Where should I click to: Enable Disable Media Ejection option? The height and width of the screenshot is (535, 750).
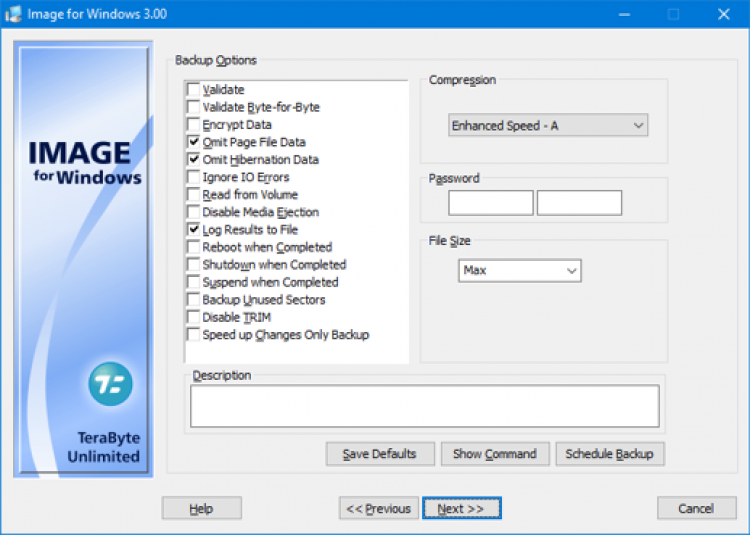click(194, 212)
